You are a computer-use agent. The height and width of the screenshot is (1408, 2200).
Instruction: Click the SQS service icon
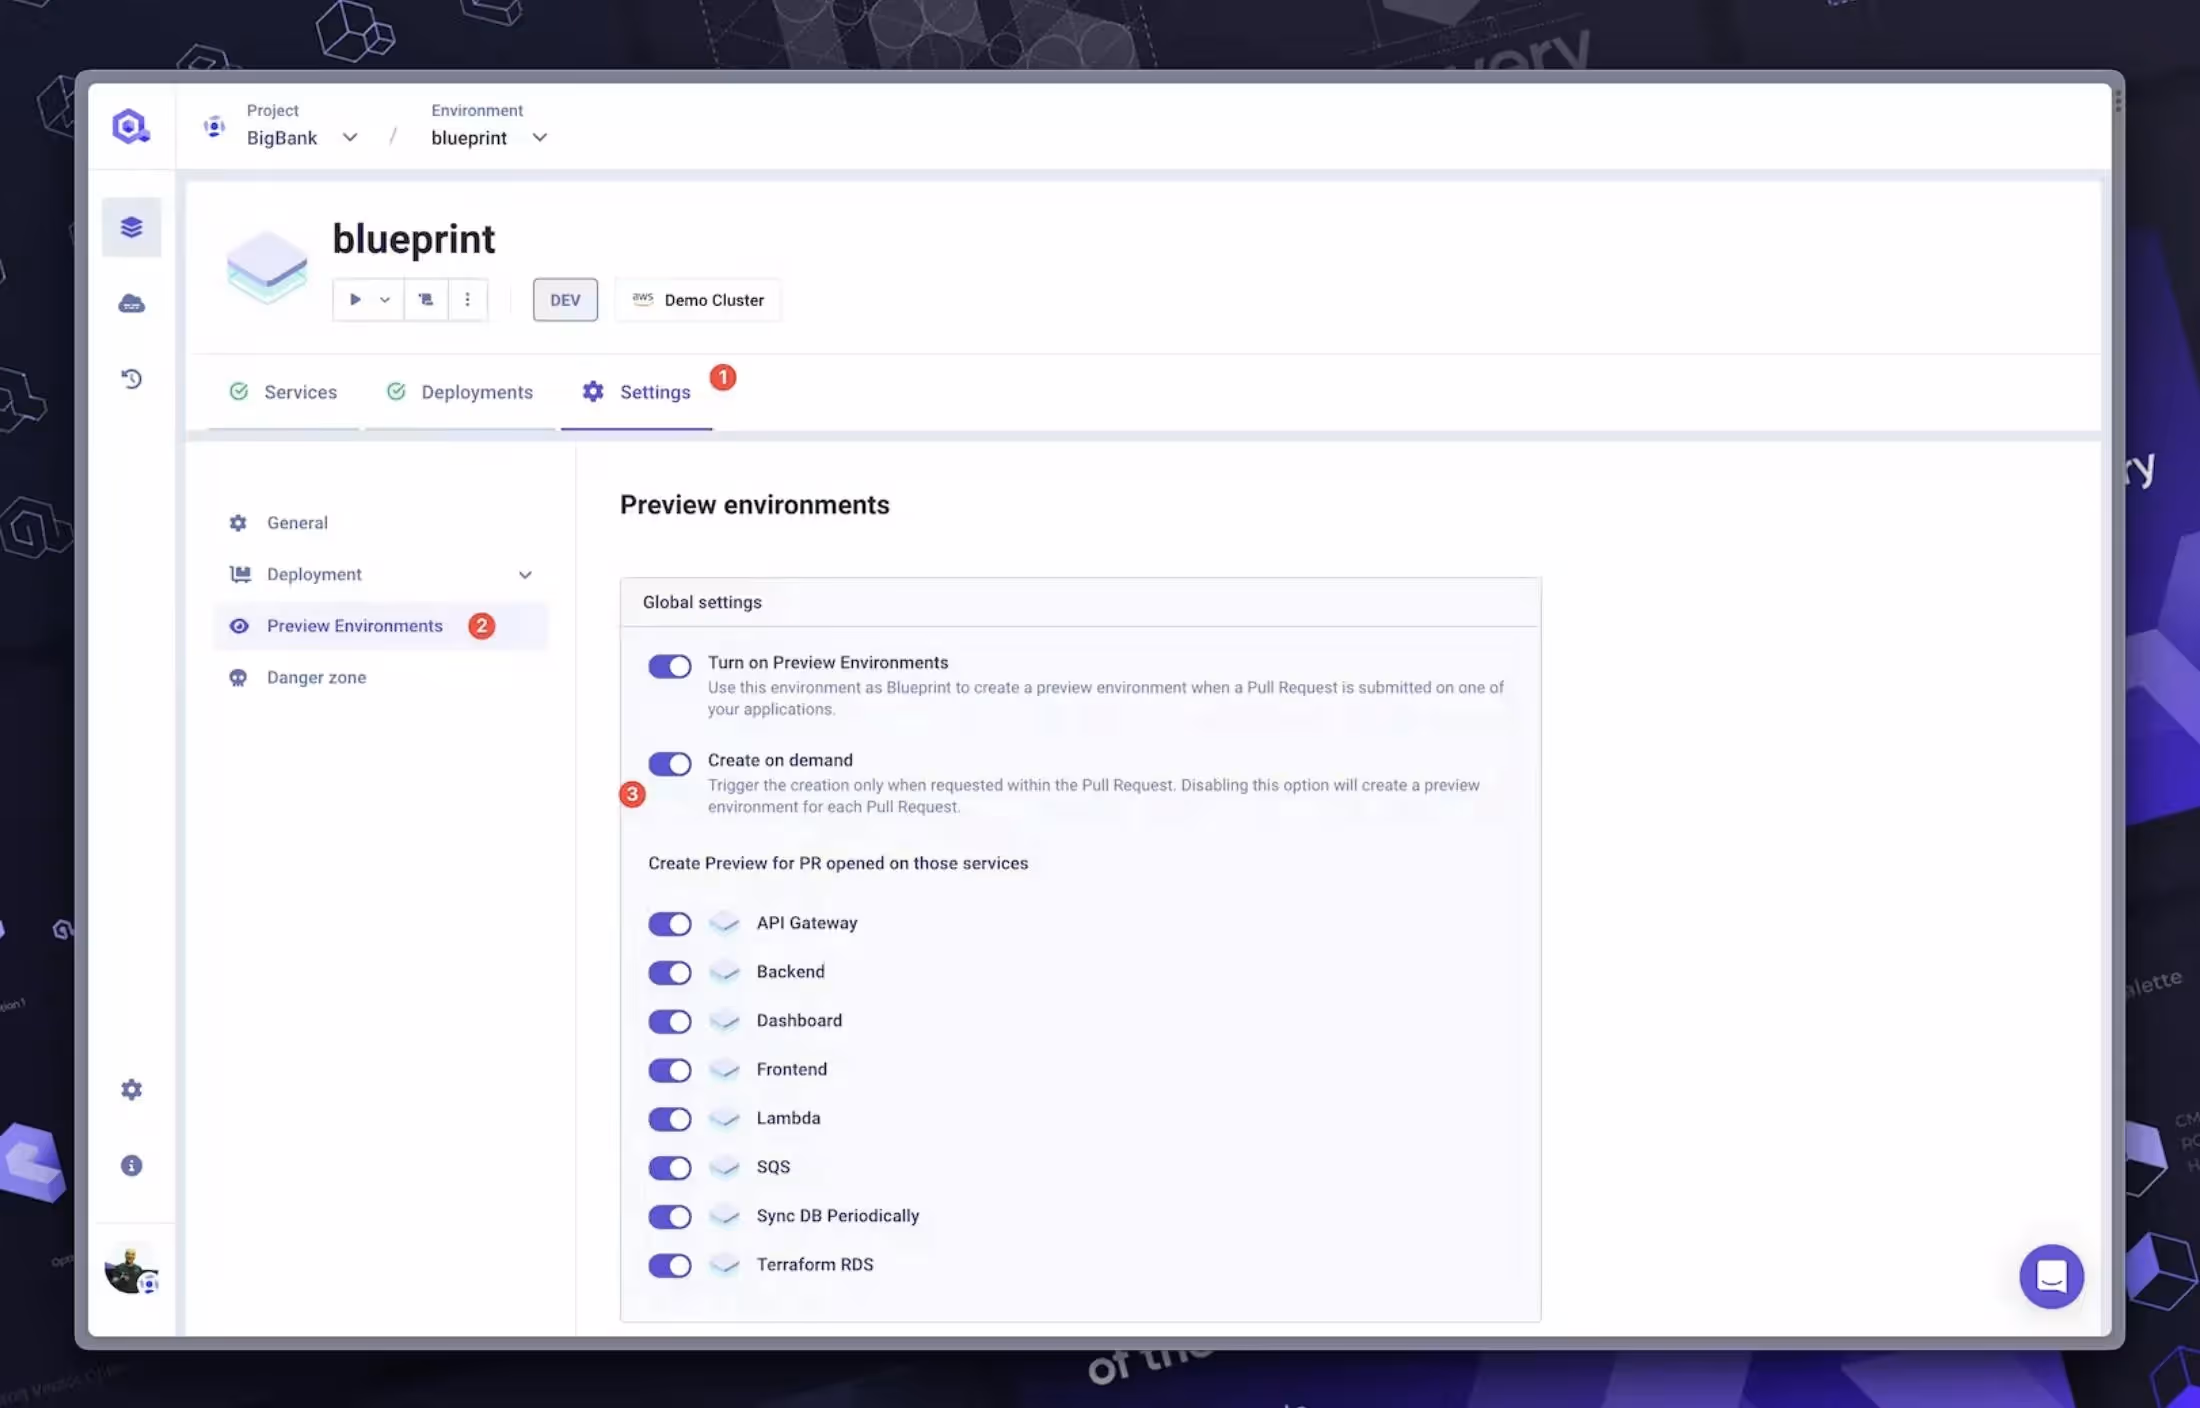[724, 1168]
